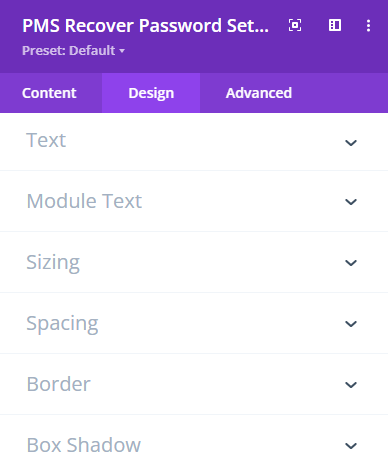Click the Spacing section heading

(62, 324)
